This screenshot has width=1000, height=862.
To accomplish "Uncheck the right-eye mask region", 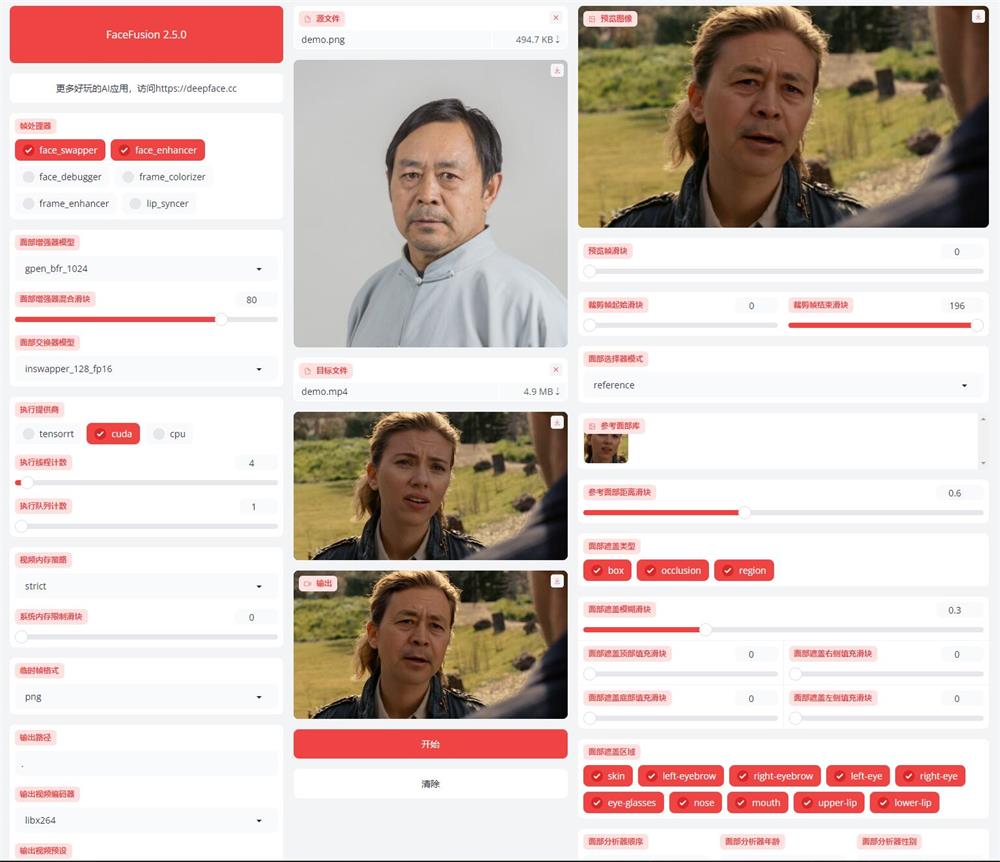I will click(930, 776).
